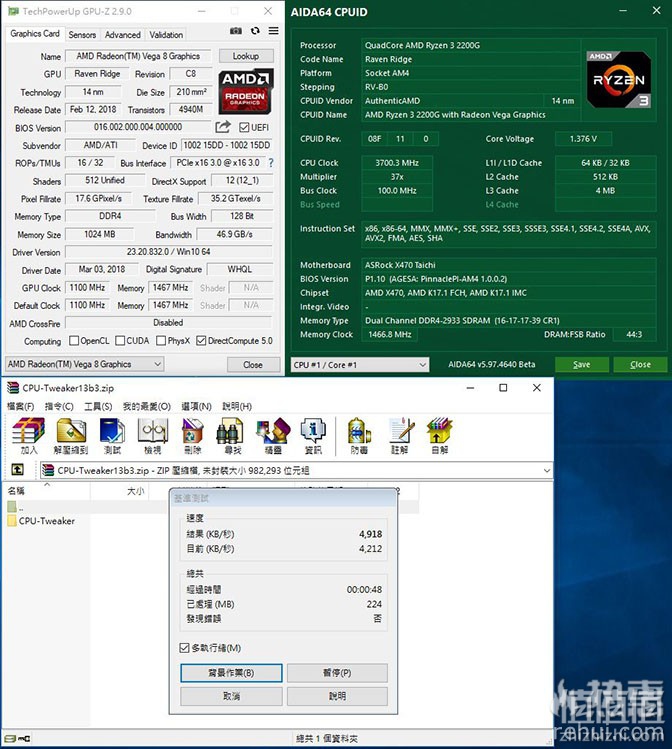Open the CPU-Tweaker folder
The width and height of the screenshot is (672, 749).
42,521
